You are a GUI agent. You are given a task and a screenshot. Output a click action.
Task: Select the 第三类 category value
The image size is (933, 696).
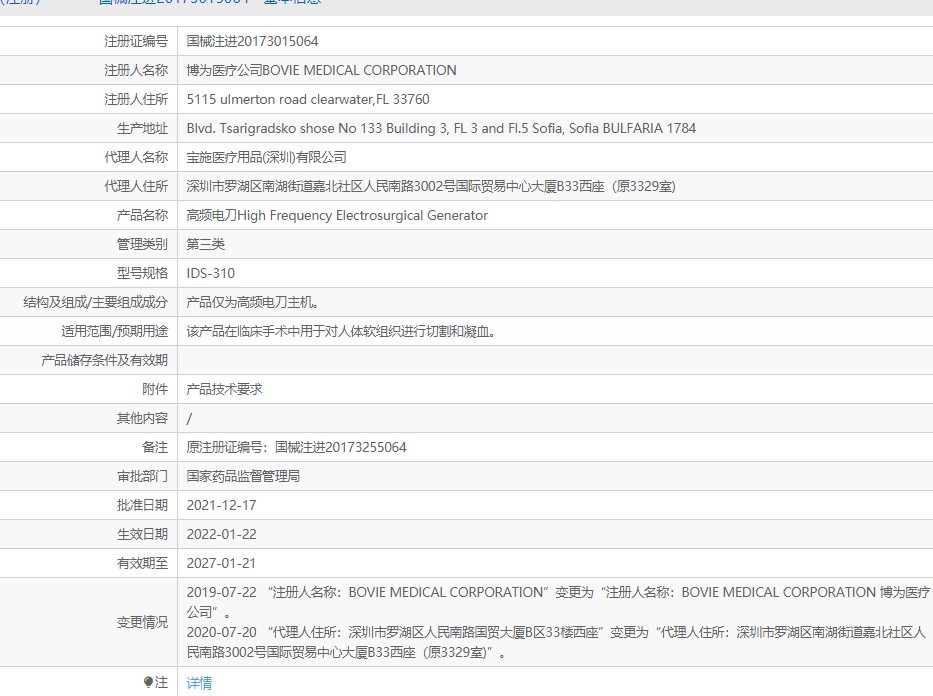[205, 244]
